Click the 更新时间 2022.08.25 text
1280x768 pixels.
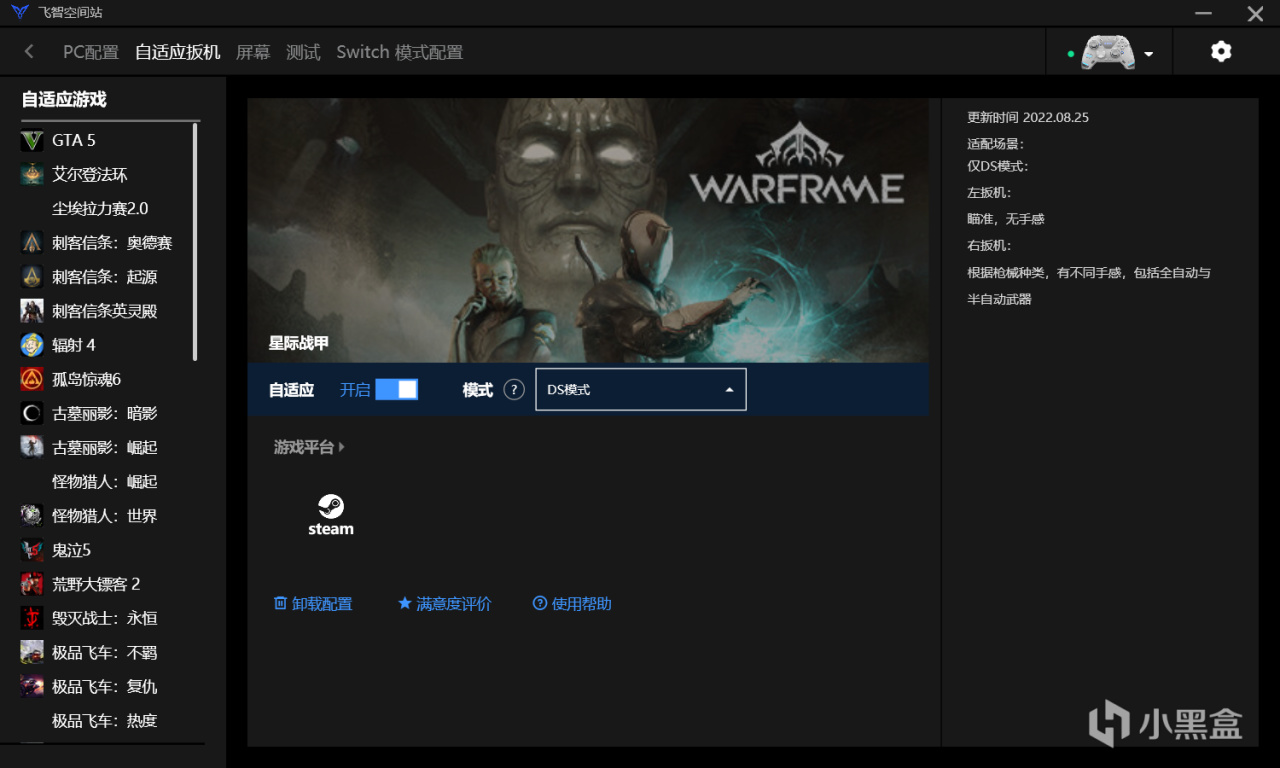pos(1028,117)
